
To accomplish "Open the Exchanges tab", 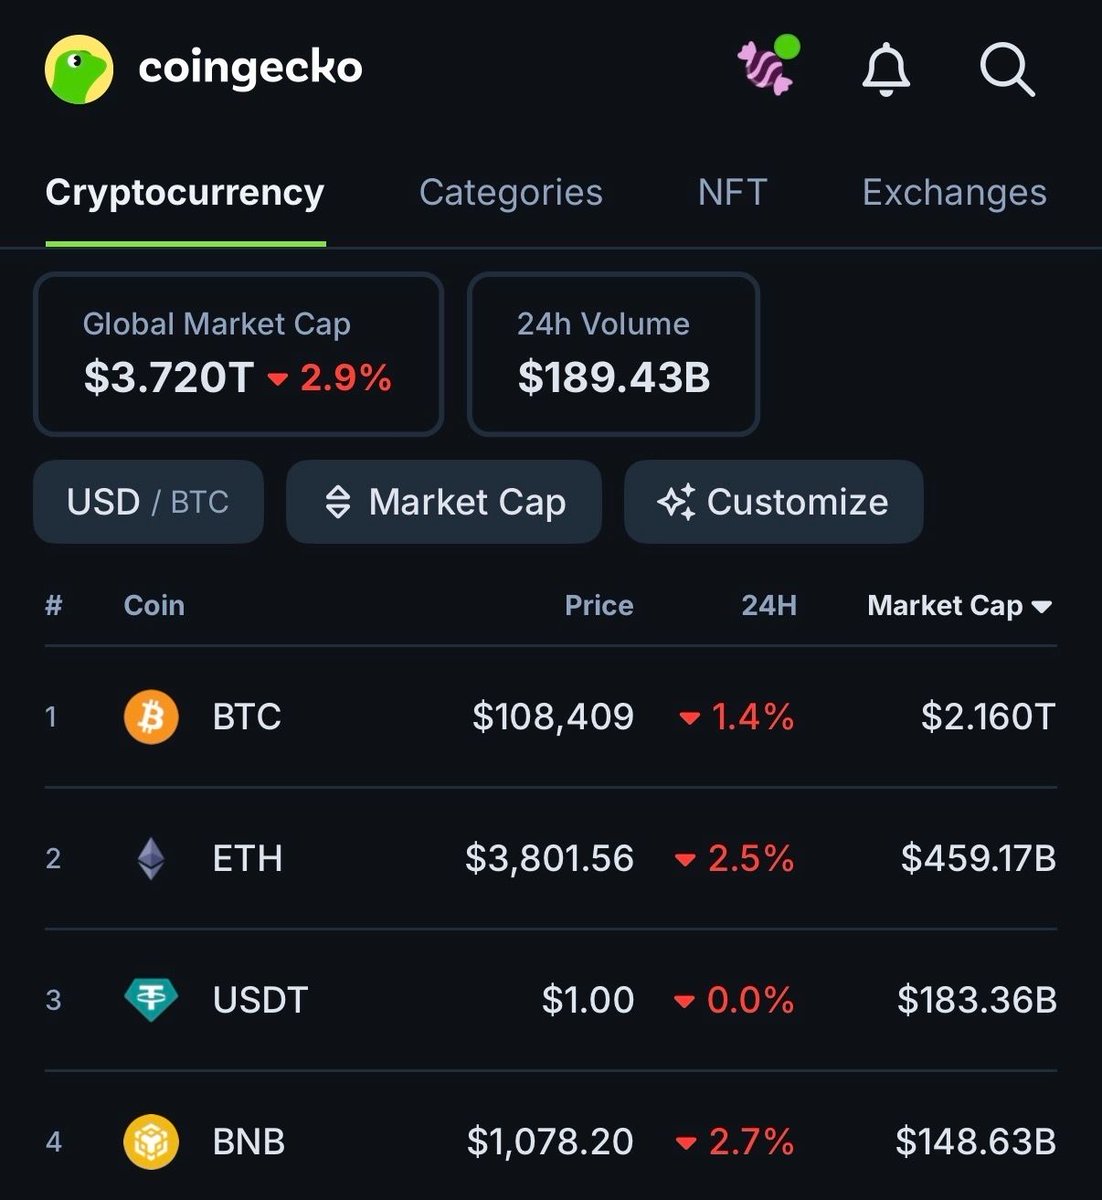I will [x=954, y=193].
